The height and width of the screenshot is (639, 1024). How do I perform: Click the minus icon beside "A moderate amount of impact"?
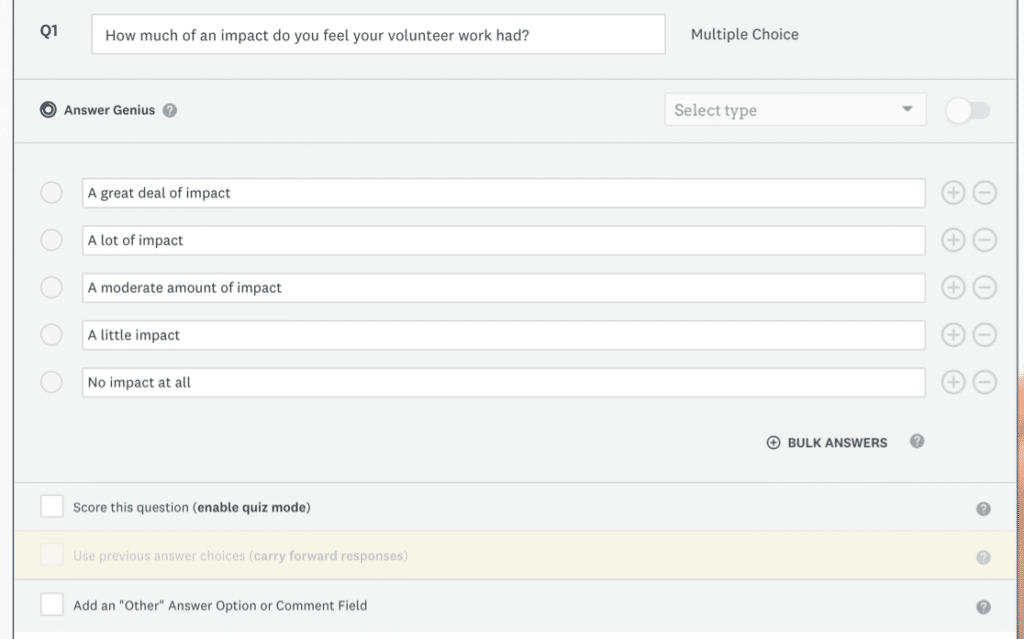click(x=983, y=287)
